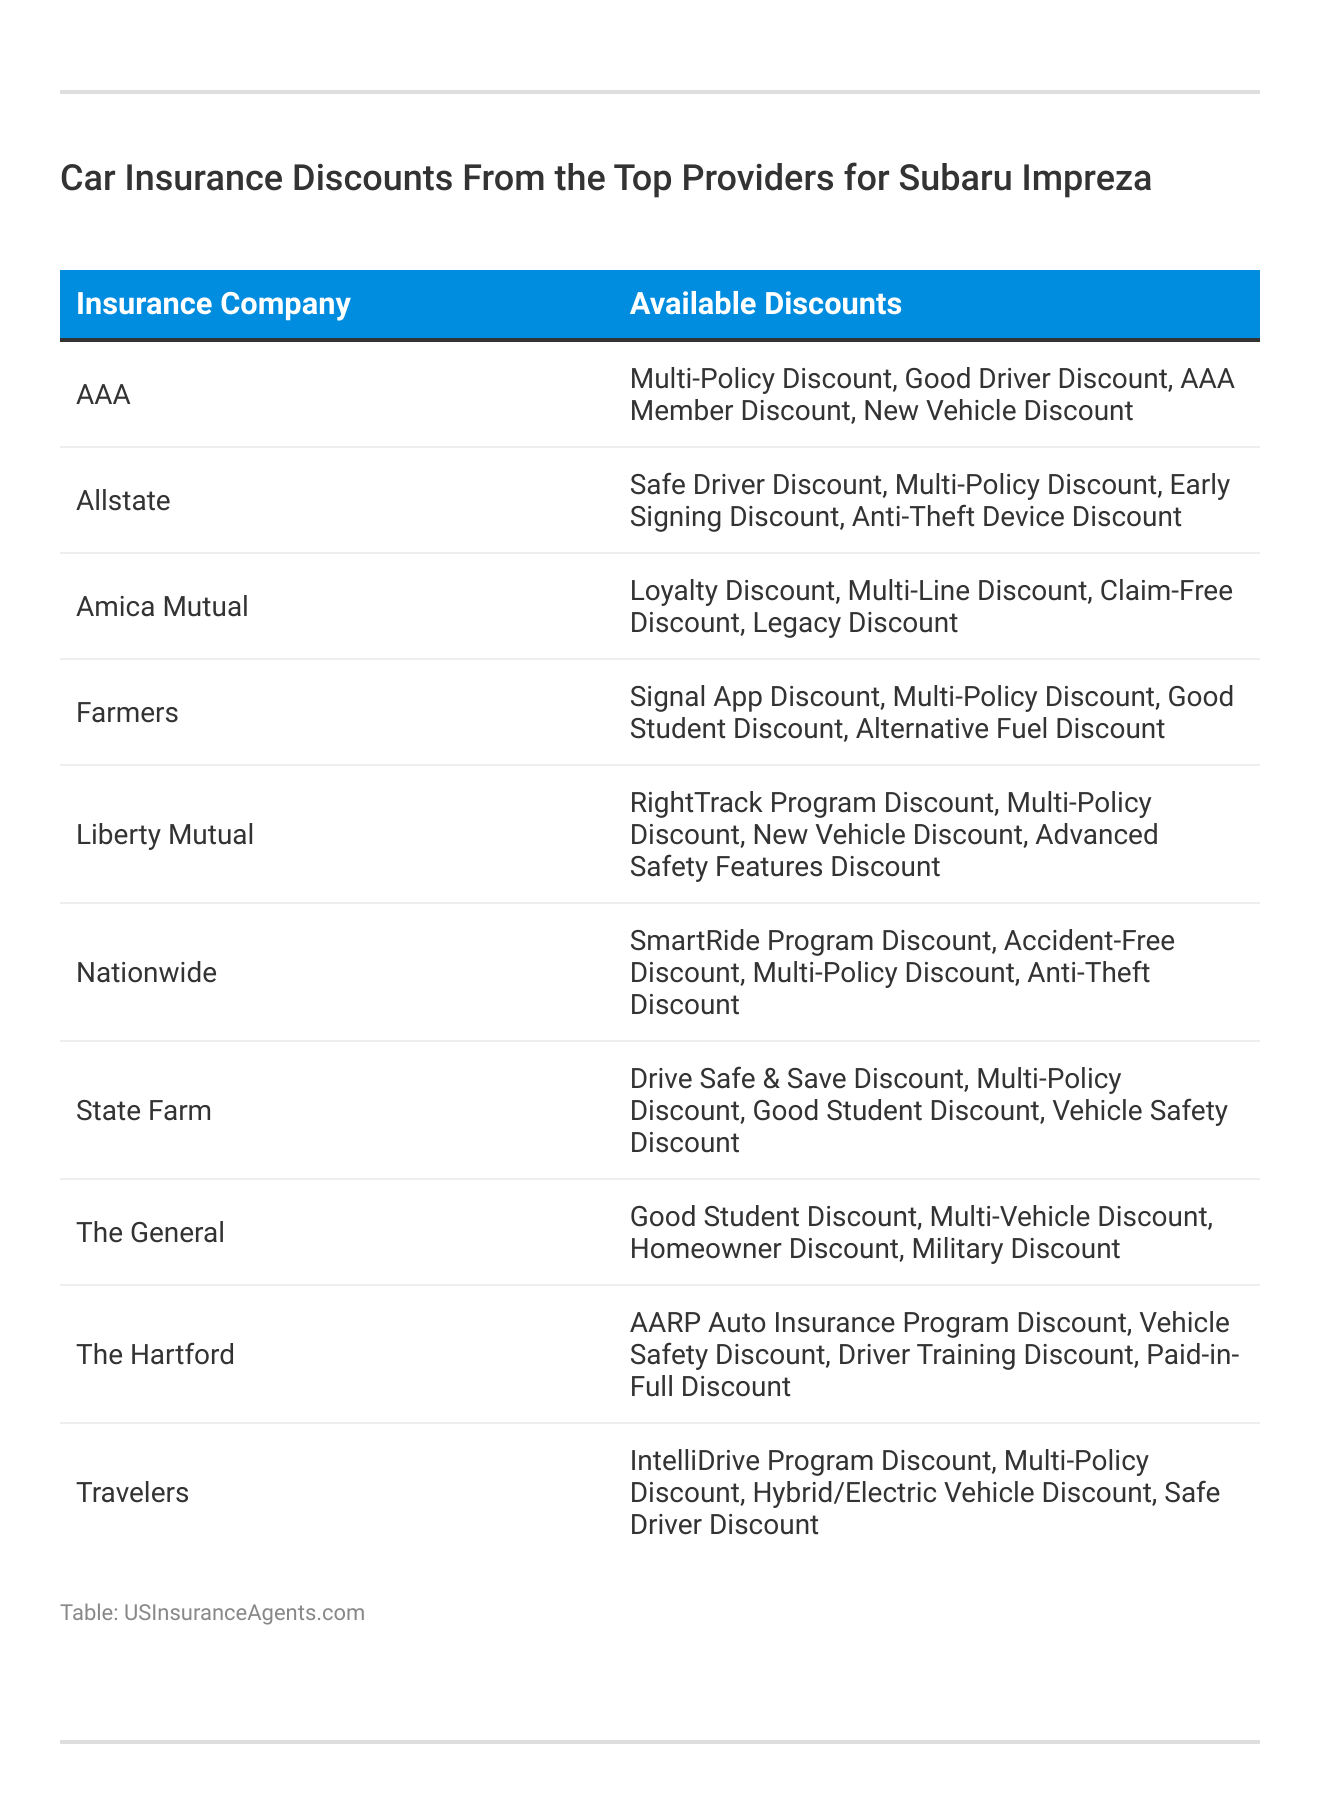
Task: Select the Allstate company name
Action: pos(123,500)
